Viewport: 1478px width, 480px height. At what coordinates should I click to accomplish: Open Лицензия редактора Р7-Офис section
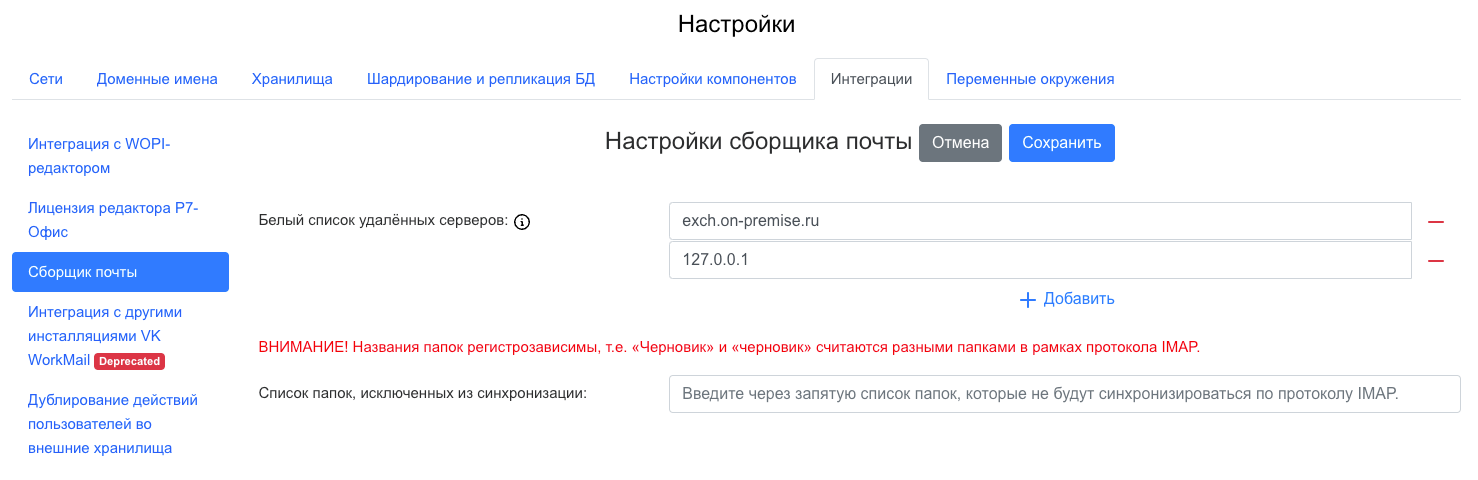pyautogui.click(x=114, y=219)
